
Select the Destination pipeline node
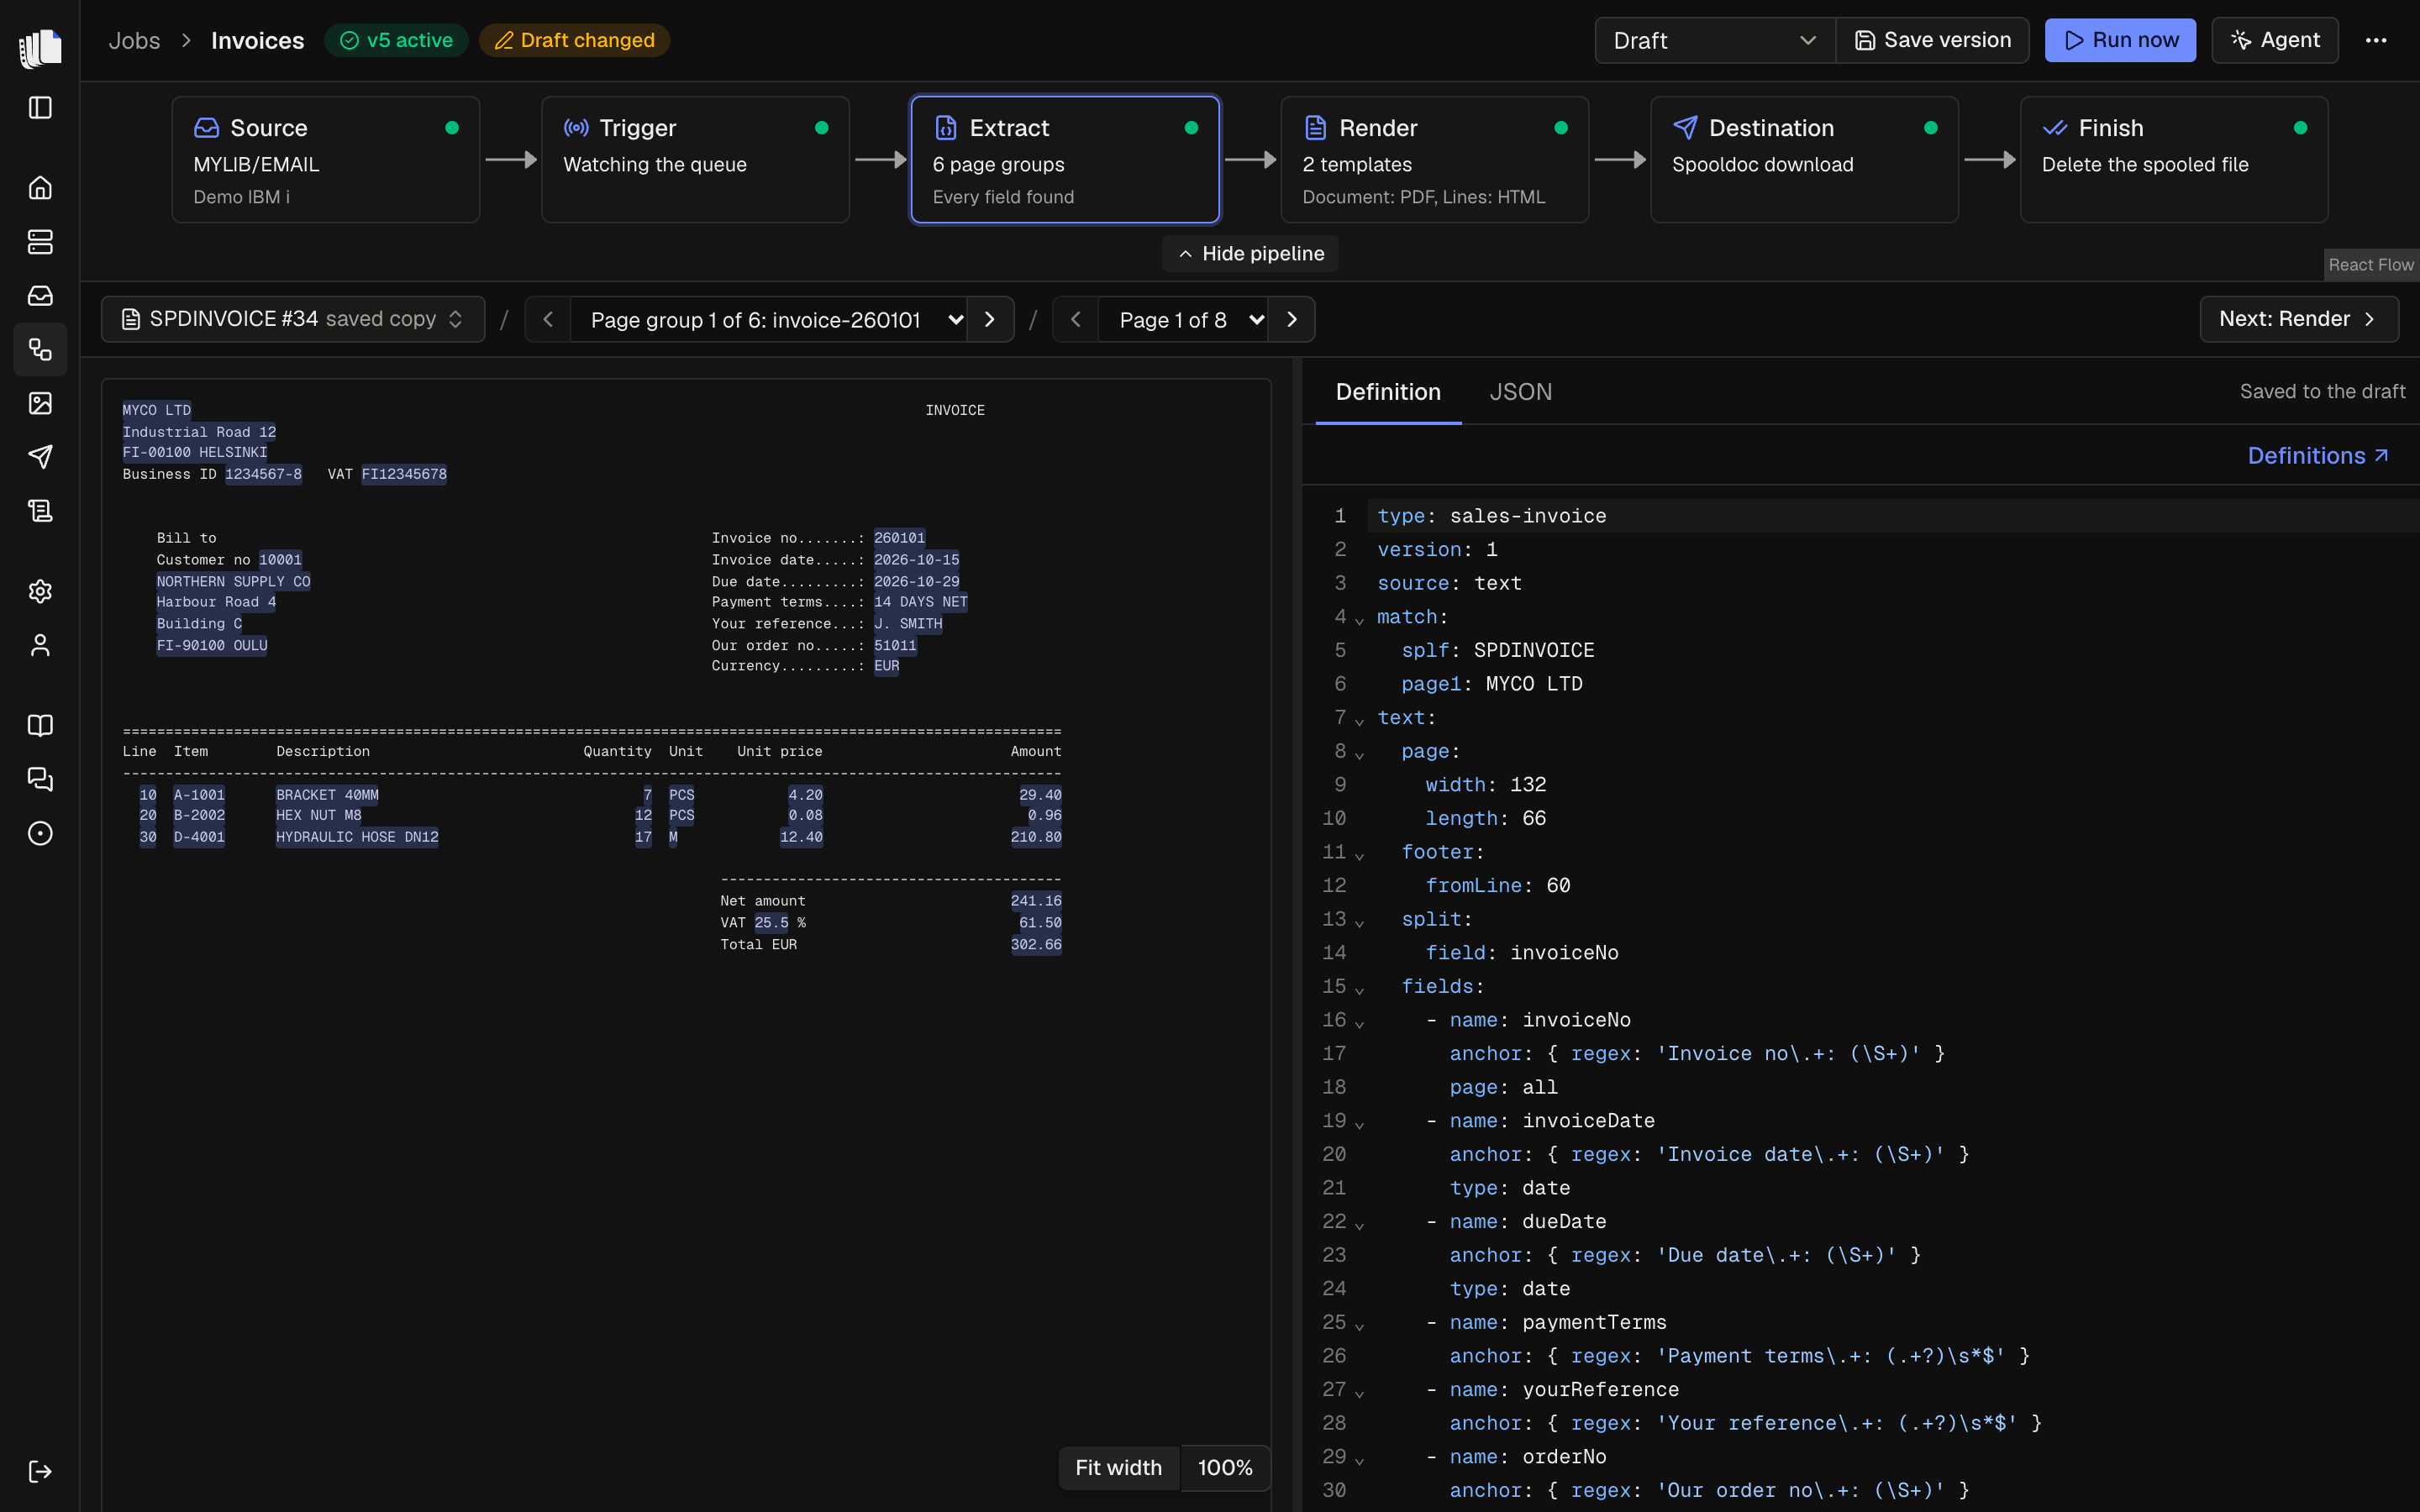1804,159
